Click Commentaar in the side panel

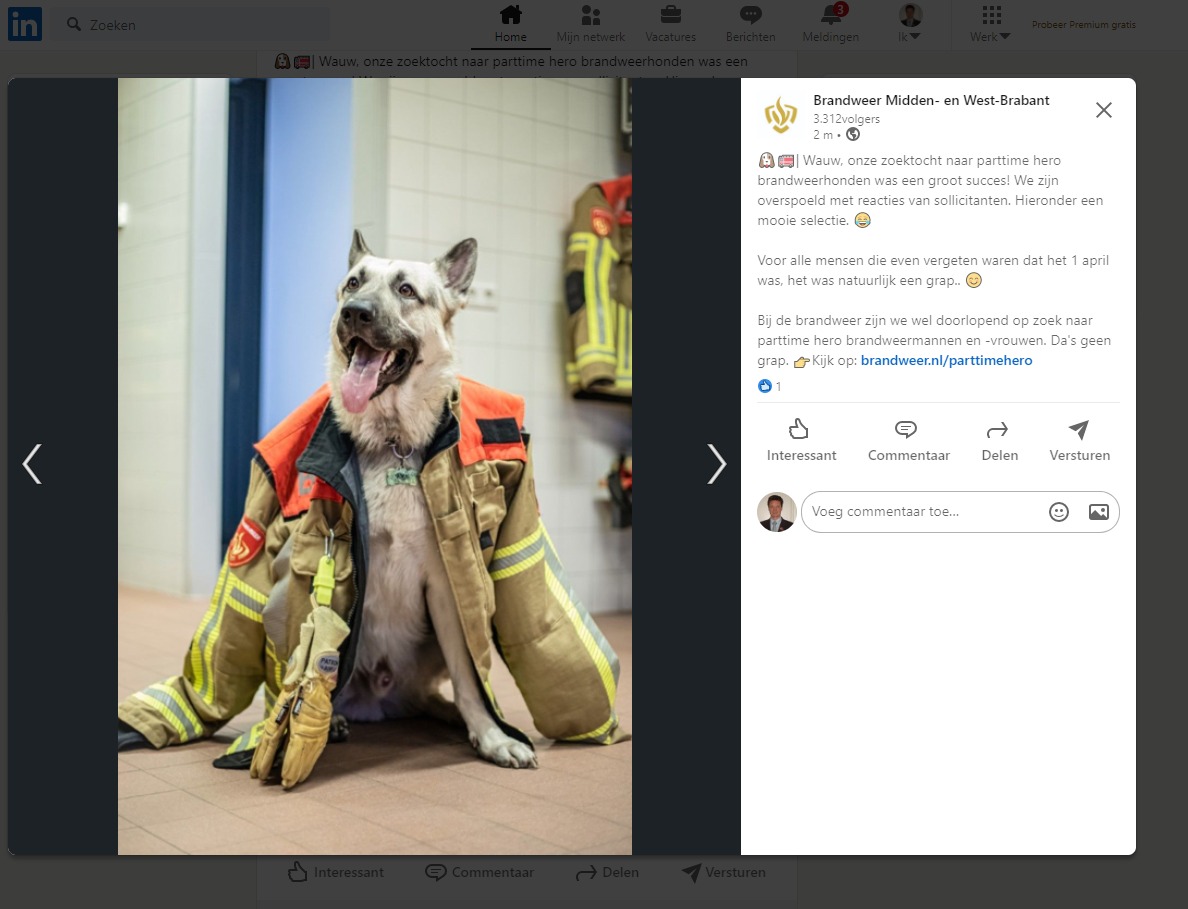[908, 440]
